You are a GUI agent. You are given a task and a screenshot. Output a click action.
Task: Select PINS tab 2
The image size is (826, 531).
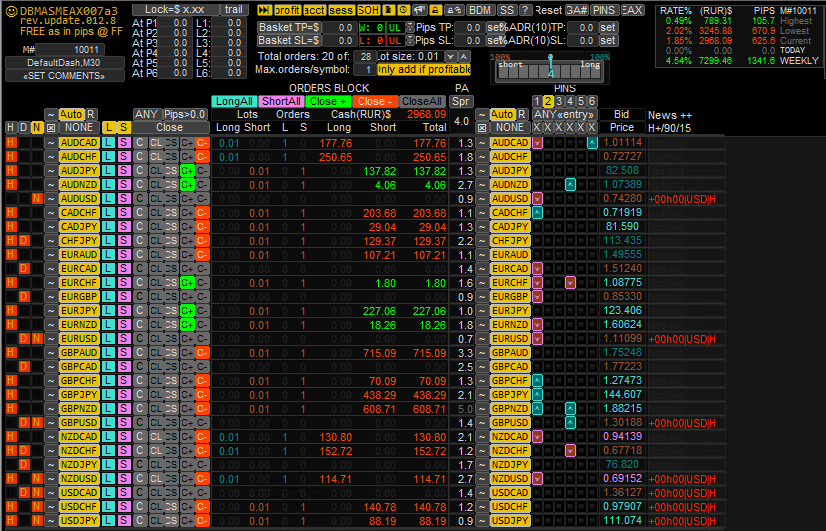point(548,101)
